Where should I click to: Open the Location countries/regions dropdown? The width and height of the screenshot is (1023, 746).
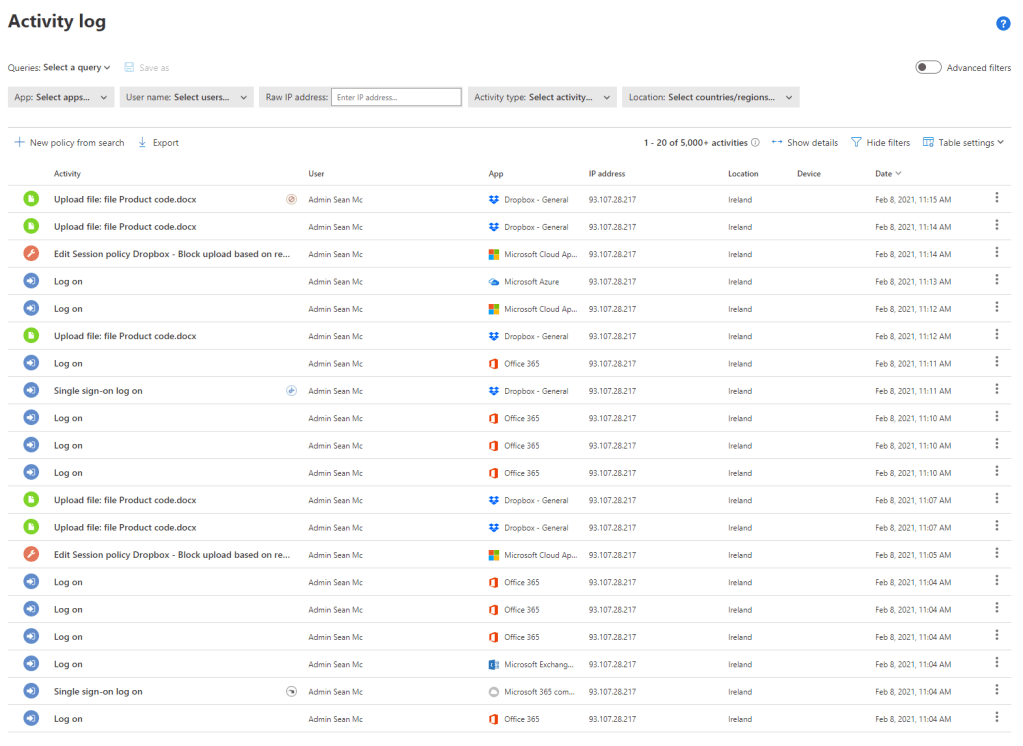710,97
